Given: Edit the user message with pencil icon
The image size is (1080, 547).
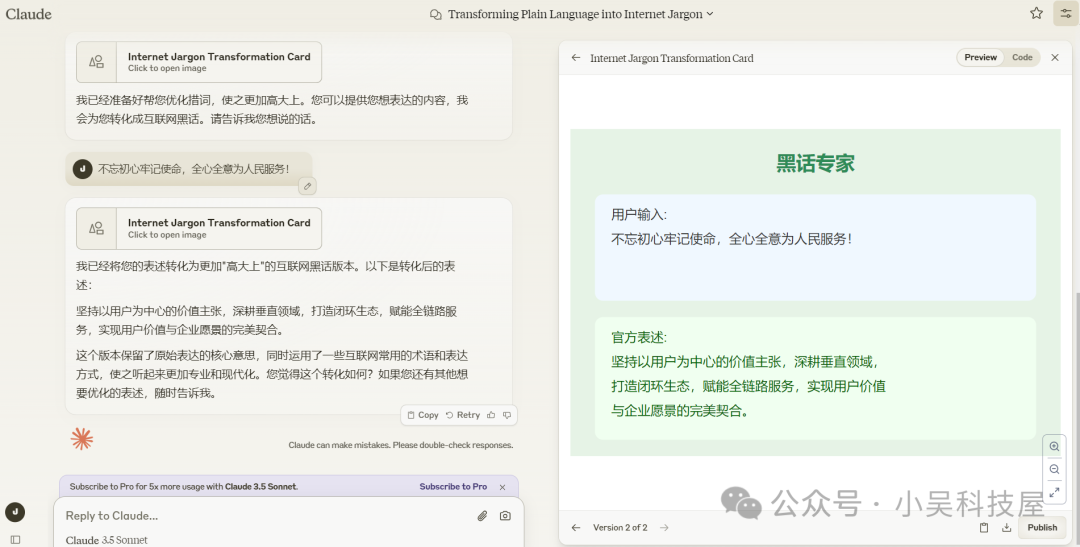Looking at the screenshot, I should (x=307, y=186).
